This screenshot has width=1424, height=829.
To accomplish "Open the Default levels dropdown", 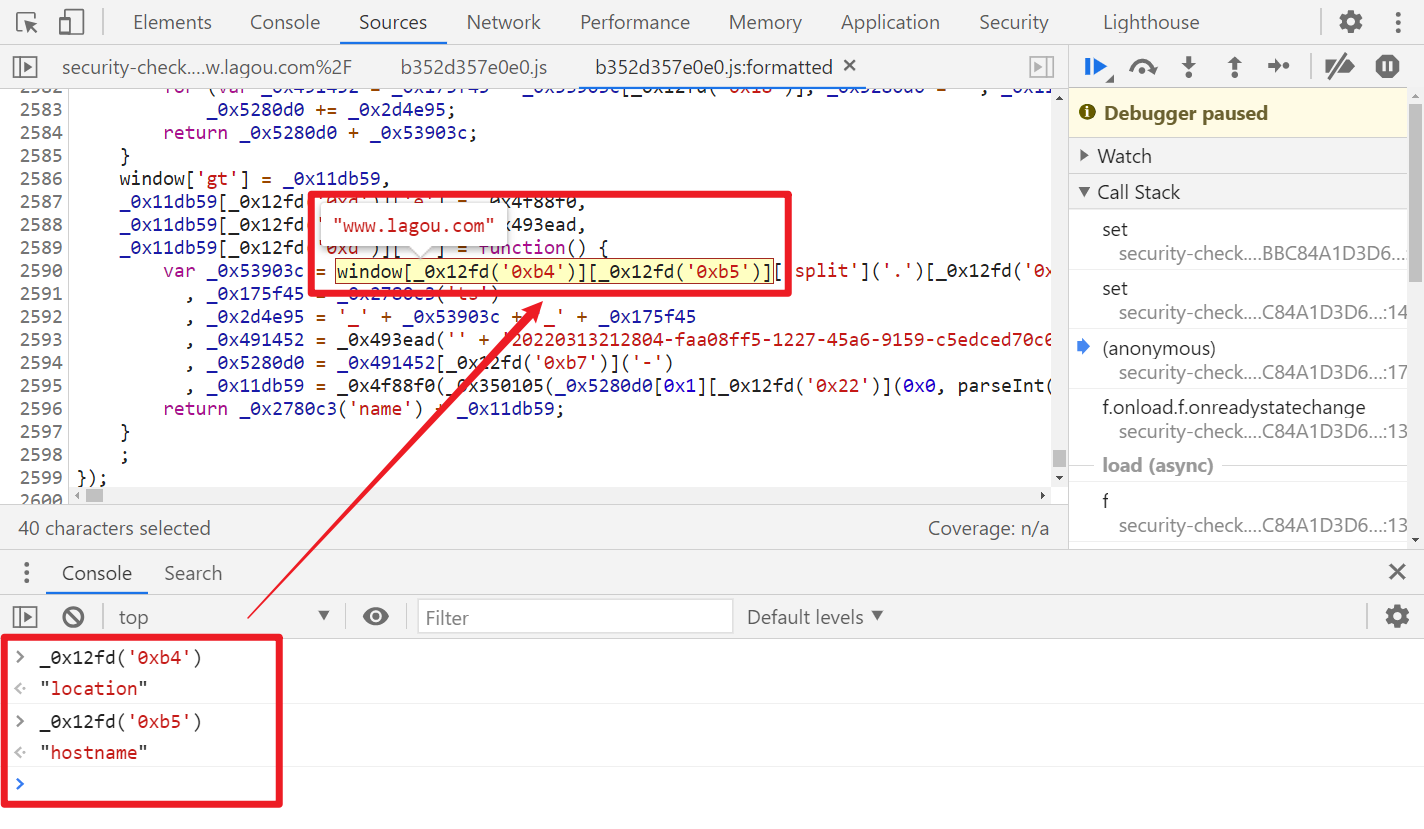I will point(815,617).
